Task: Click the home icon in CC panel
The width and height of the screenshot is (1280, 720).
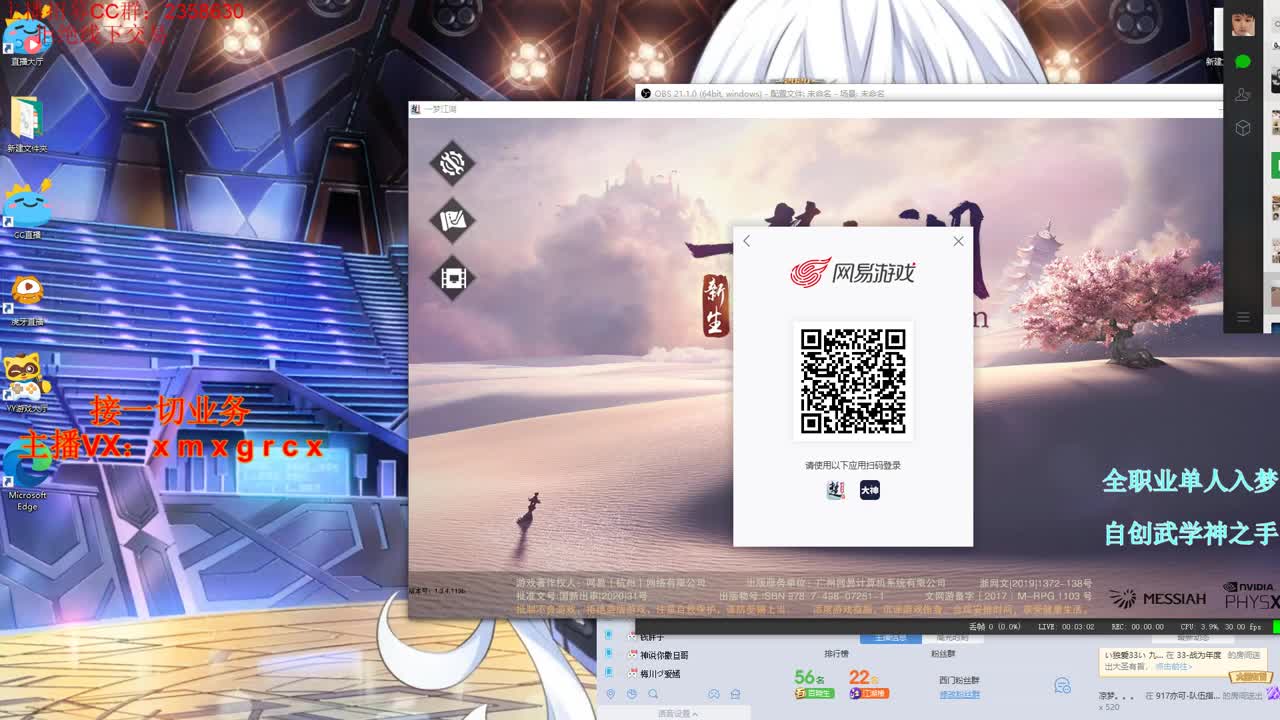Action: coord(735,694)
